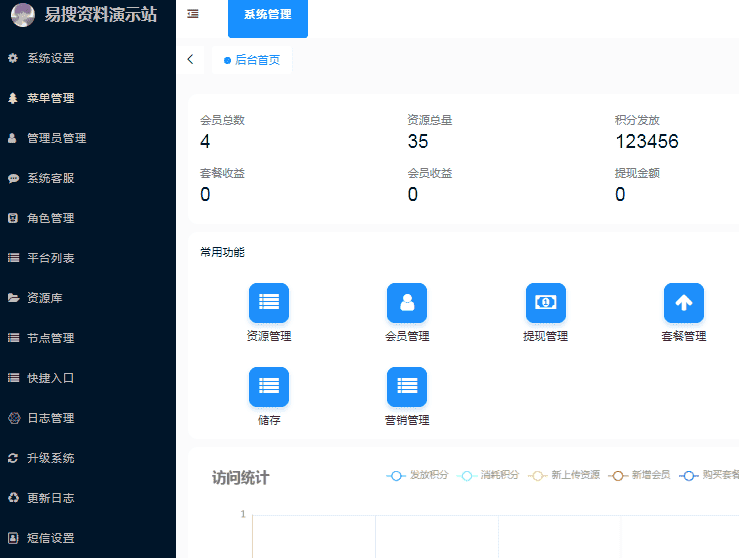The height and width of the screenshot is (558, 739).
Task: Open the 营销管理 shortcut icon
Action: (407, 386)
